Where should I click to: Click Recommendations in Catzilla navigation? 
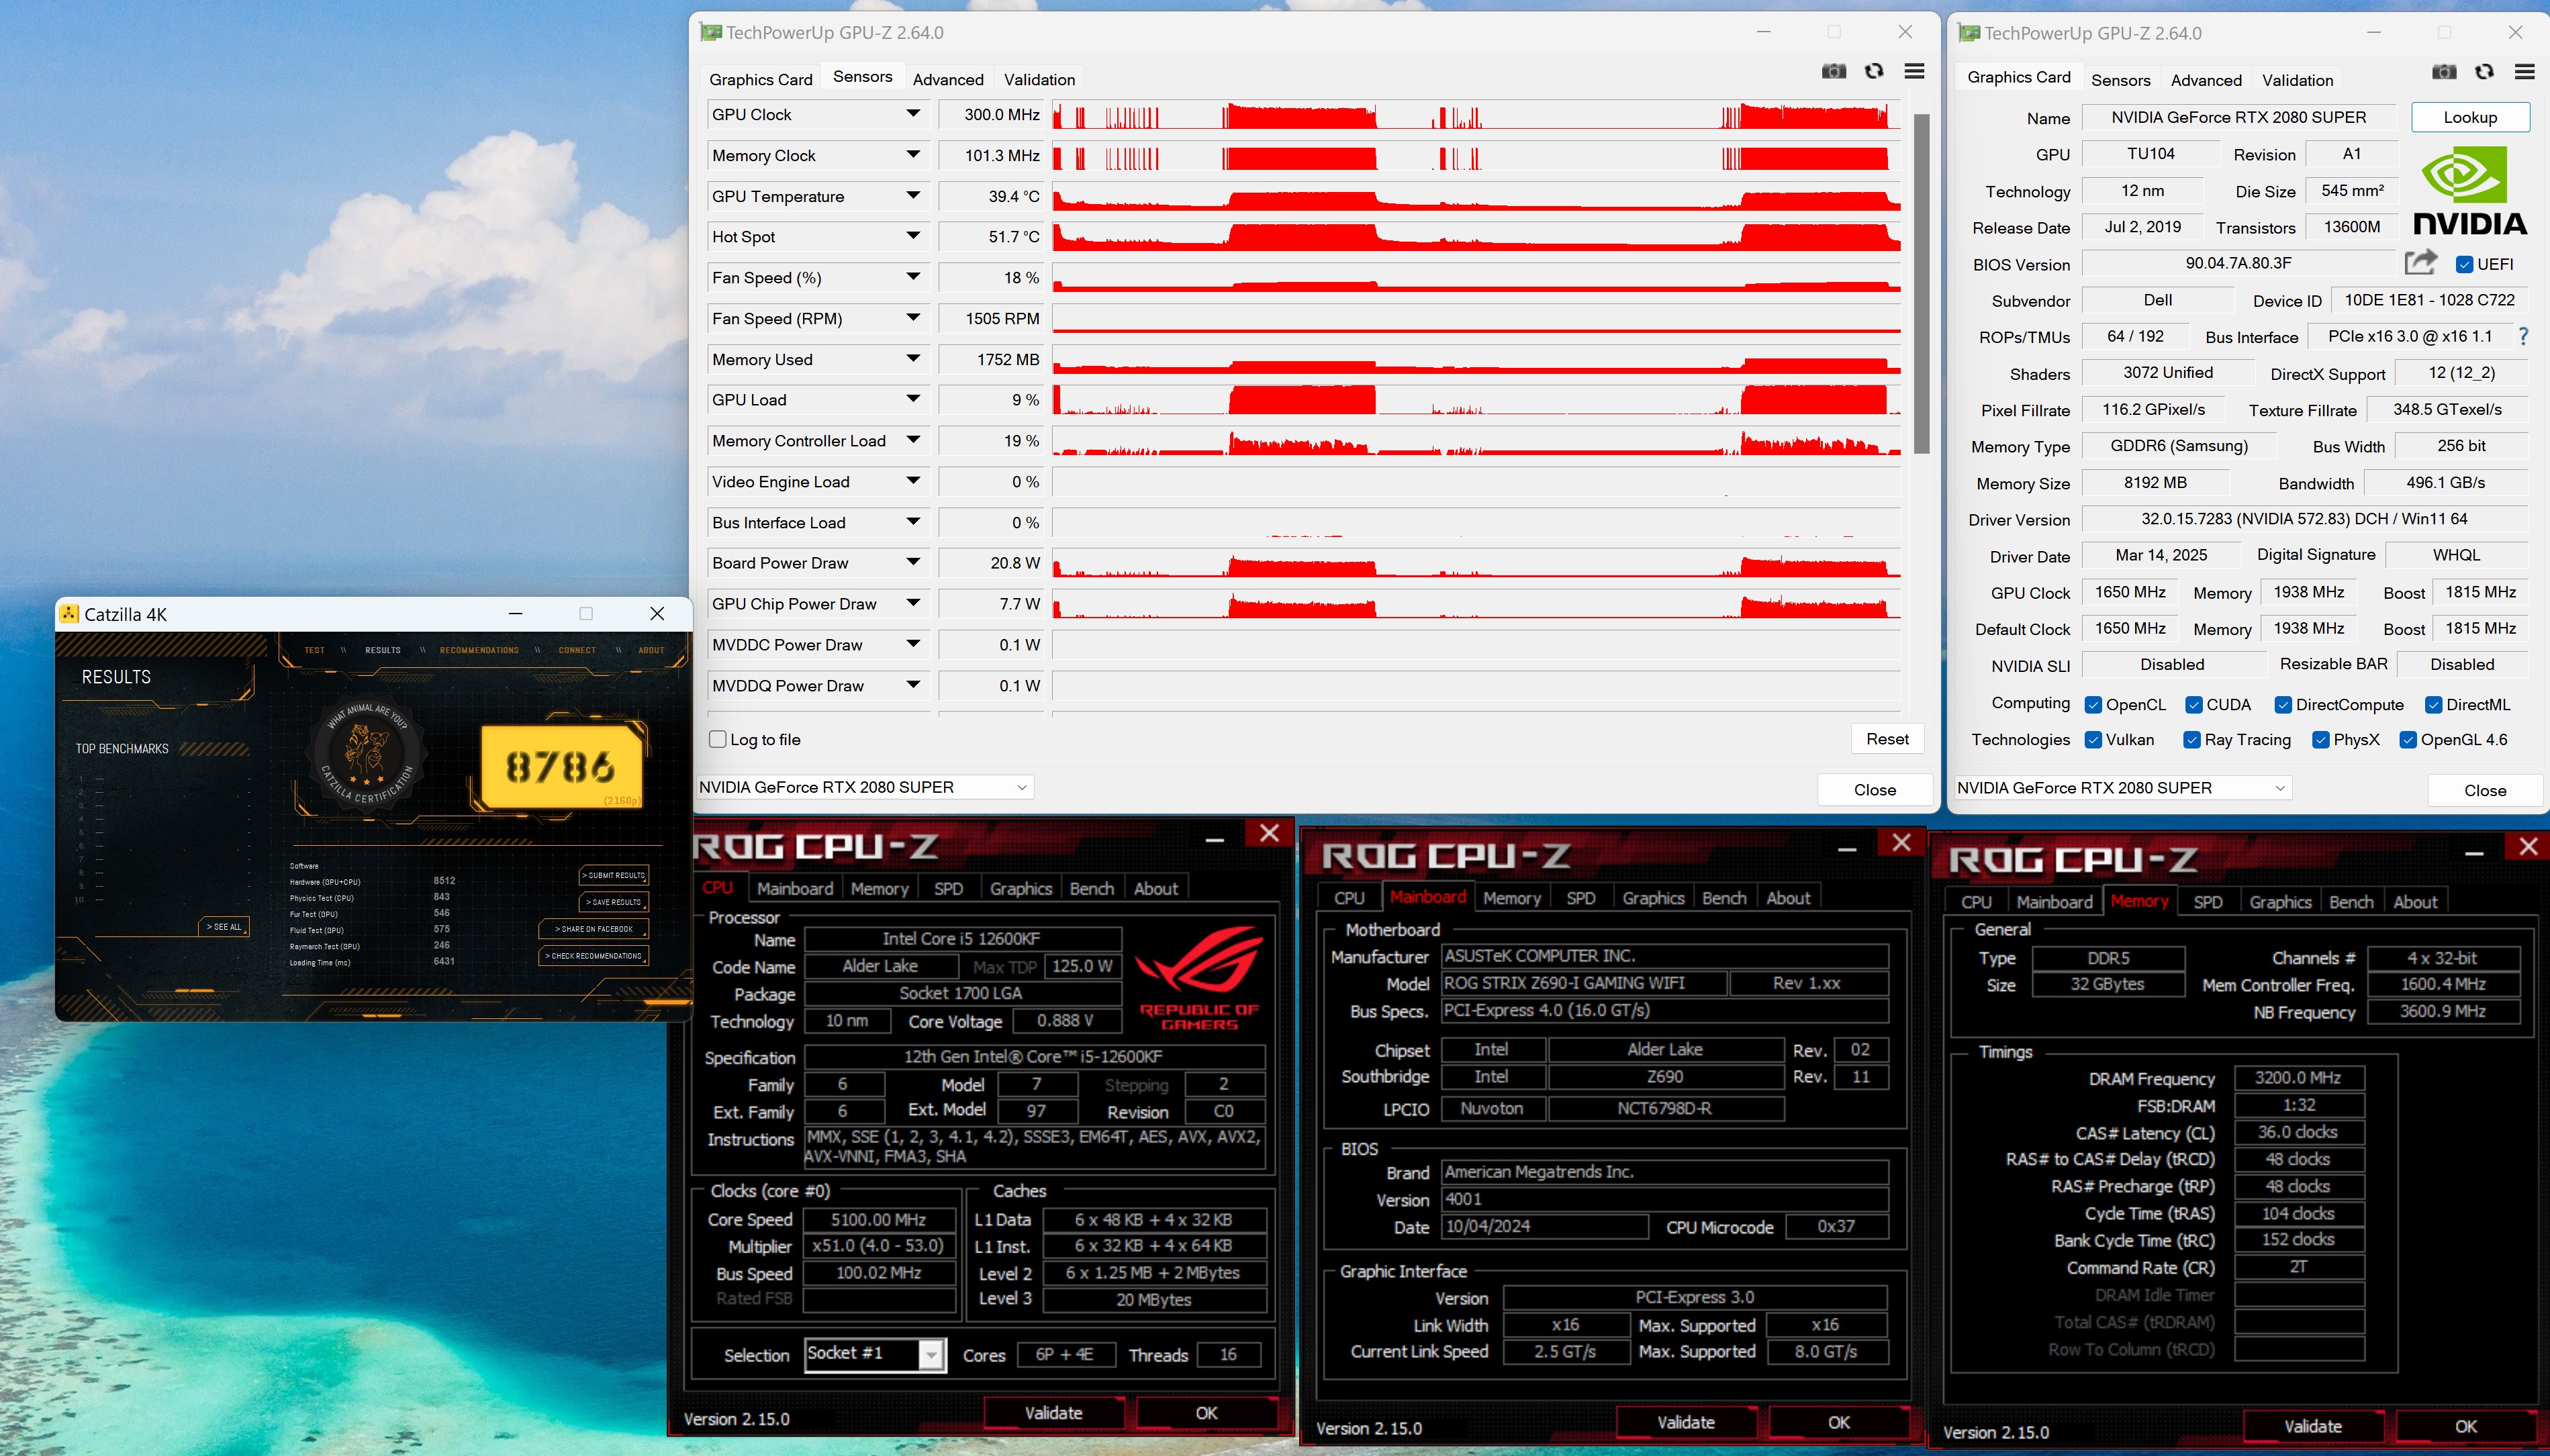[479, 650]
